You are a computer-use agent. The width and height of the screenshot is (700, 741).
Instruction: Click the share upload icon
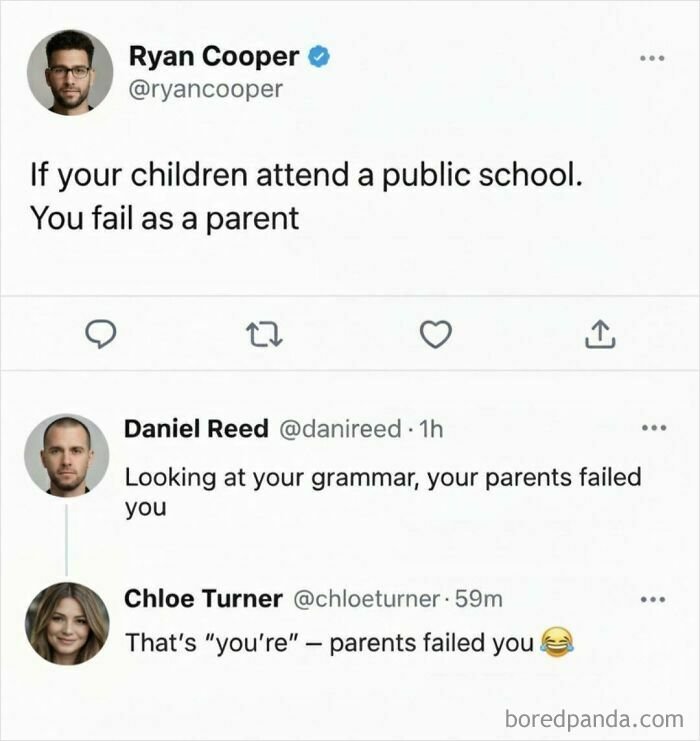coord(600,336)
